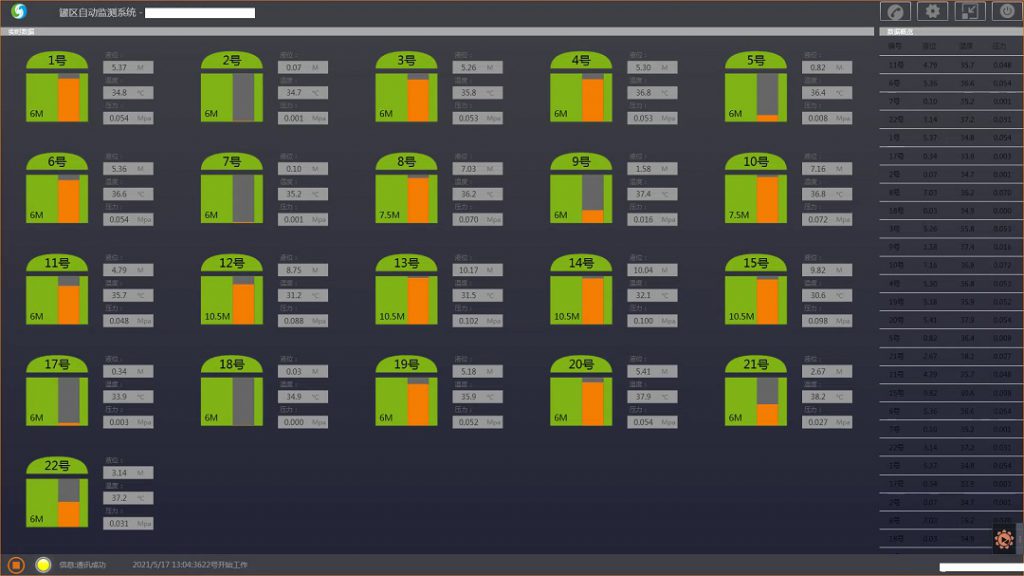This screenshot has height=576, width=1024.
Task: Click the 压力 column header in data table
Action: [998, 46]
